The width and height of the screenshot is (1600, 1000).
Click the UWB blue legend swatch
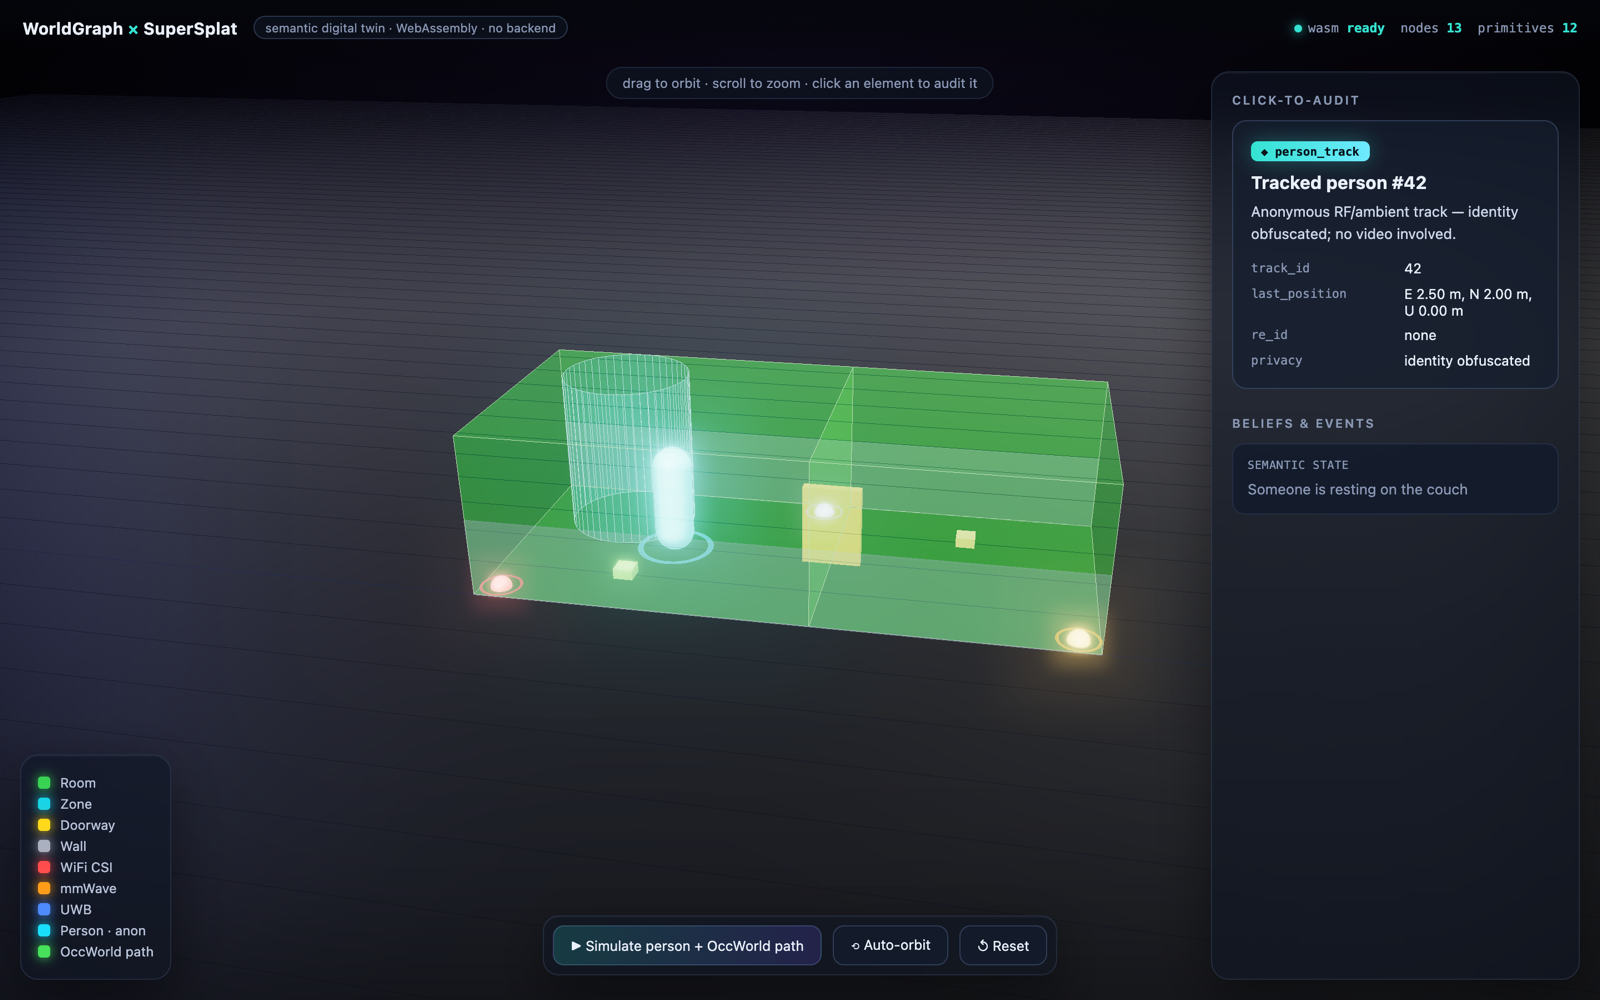click(x=44, y=909)
